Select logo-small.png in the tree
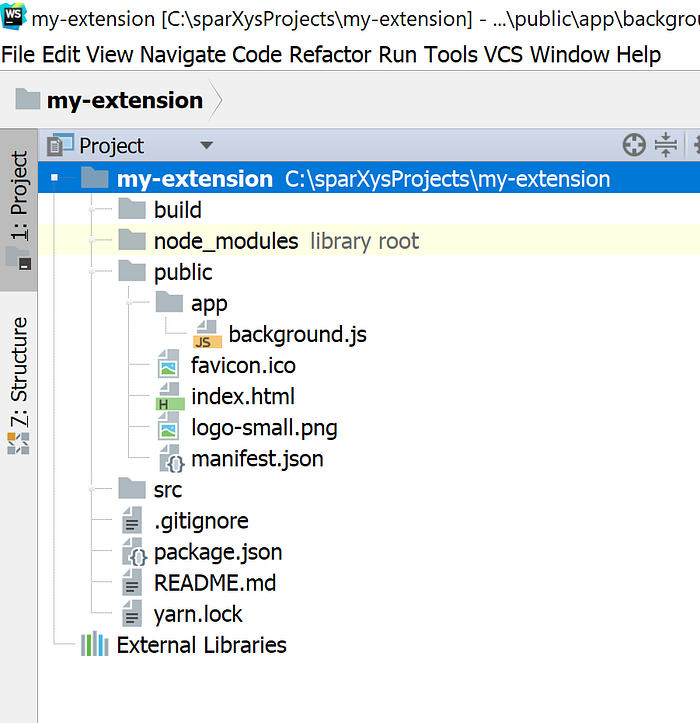The width and height of the screenshot is (700, 723). point(264,428)
